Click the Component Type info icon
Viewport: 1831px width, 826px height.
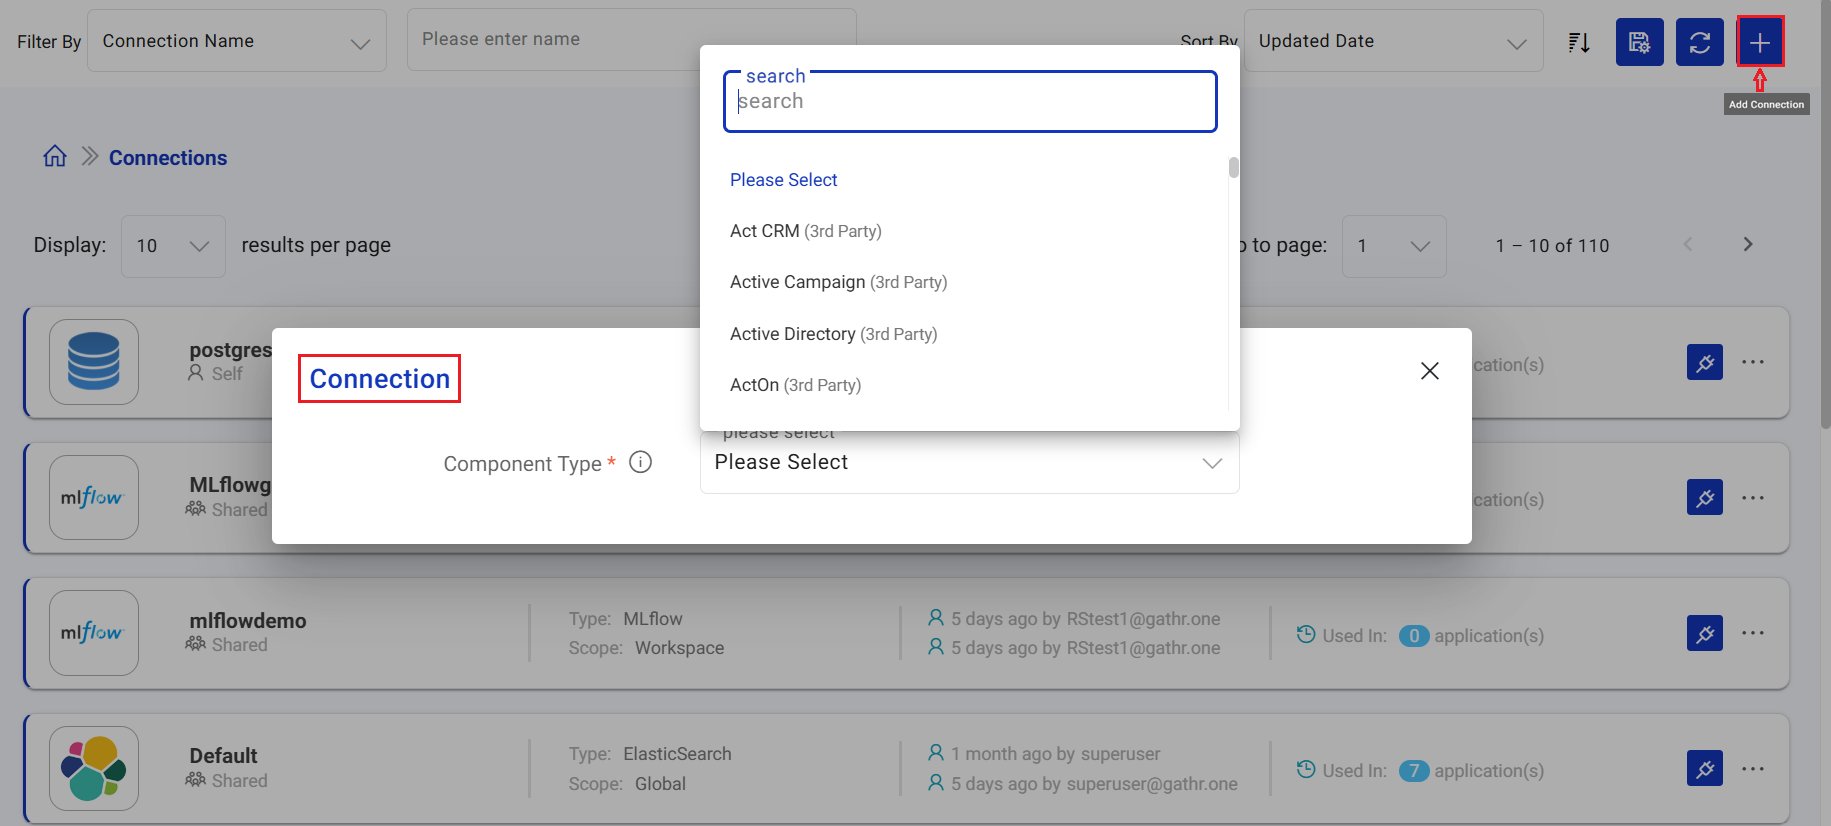pyautogui.click(x=640, y=462)
